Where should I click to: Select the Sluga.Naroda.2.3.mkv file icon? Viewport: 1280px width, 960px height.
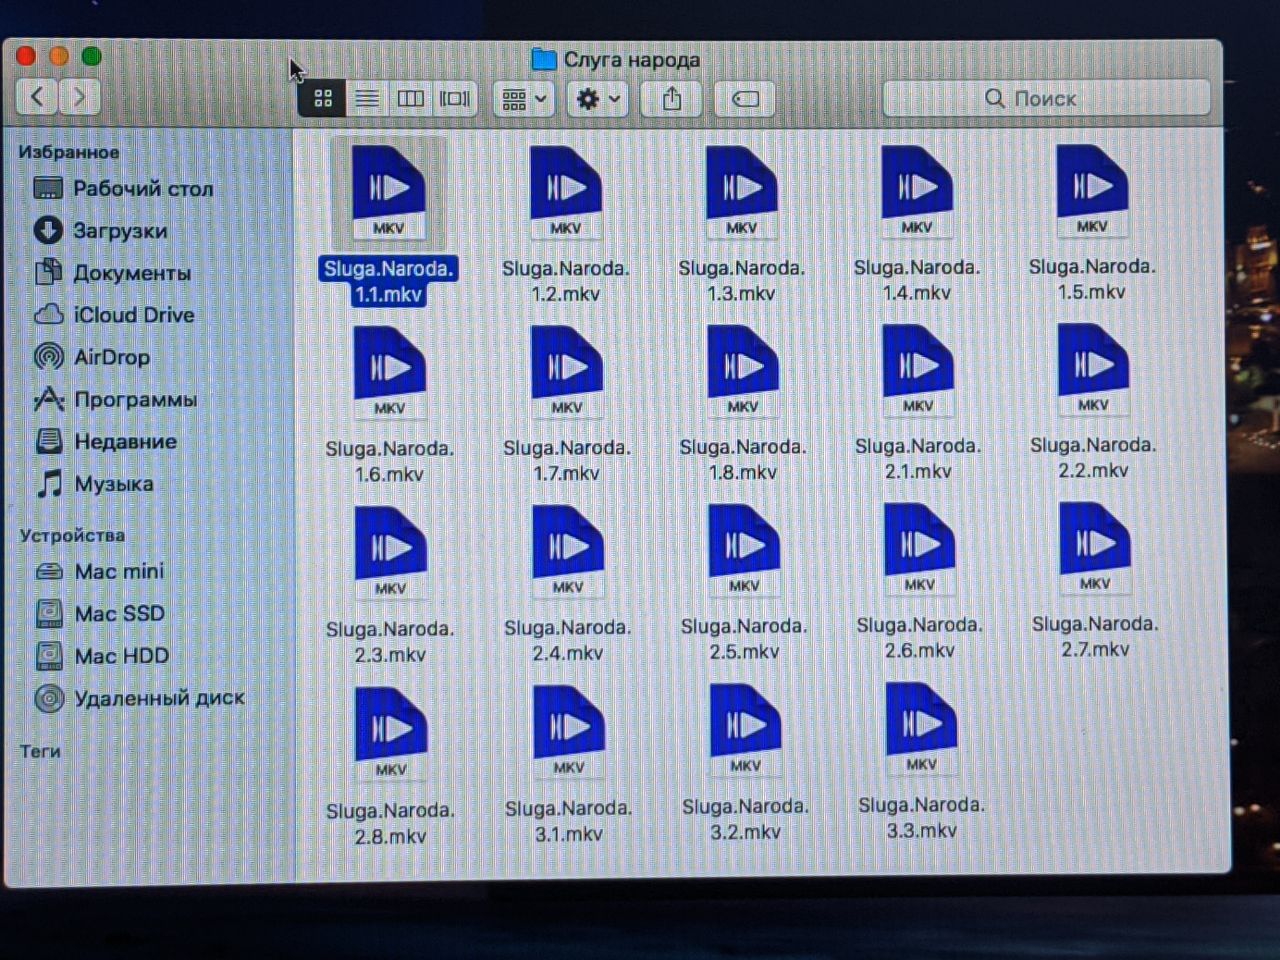390,553
